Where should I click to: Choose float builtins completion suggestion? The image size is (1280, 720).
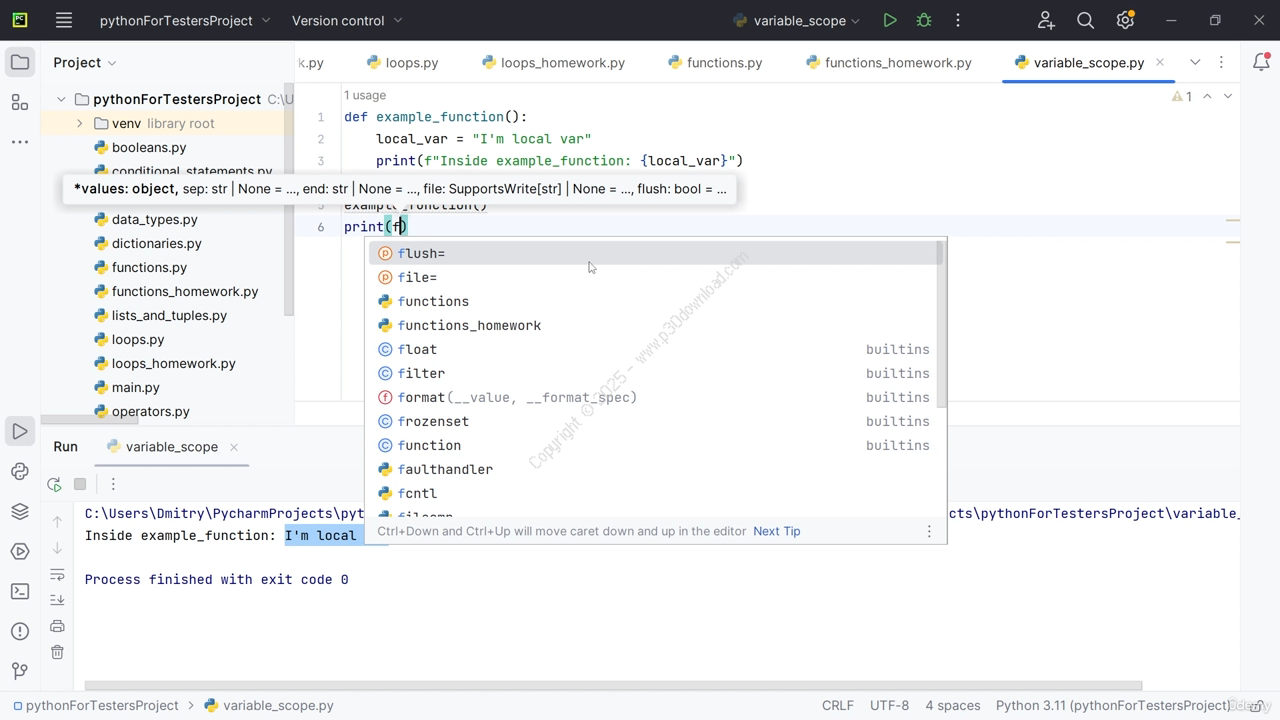655,349
